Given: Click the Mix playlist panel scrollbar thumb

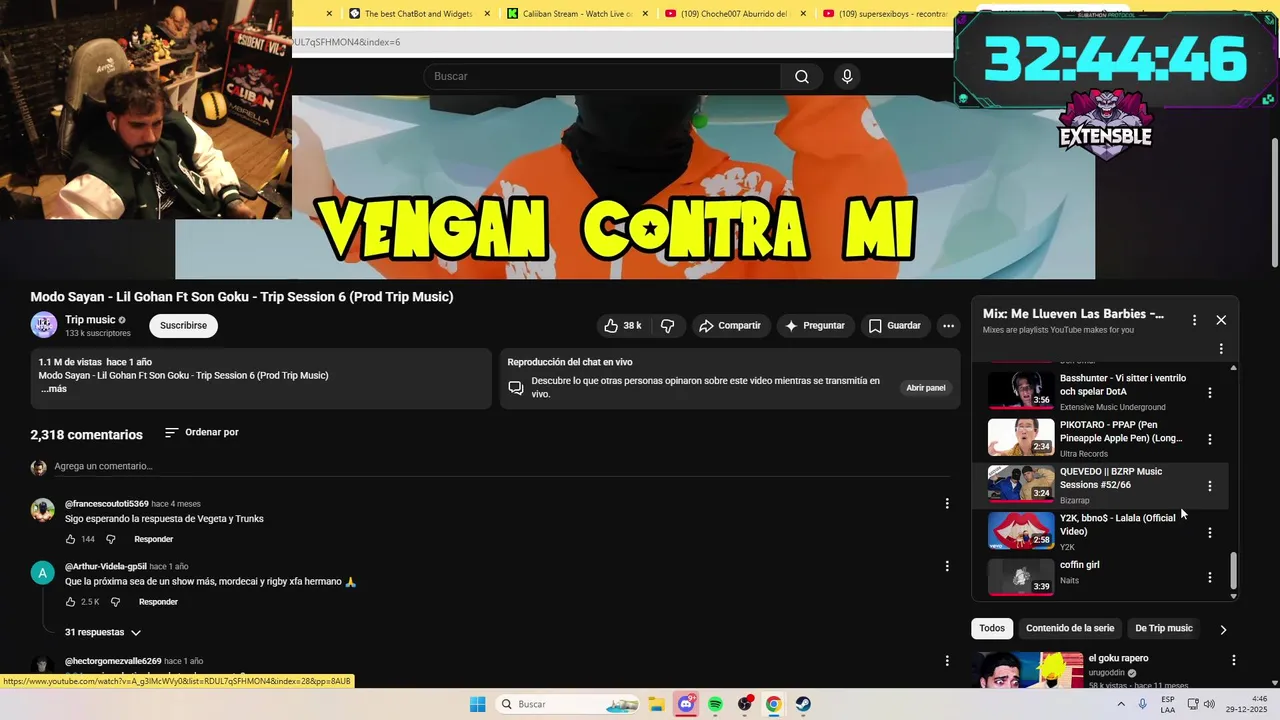Looking at the screenshot, I should tap(1233, 571).
